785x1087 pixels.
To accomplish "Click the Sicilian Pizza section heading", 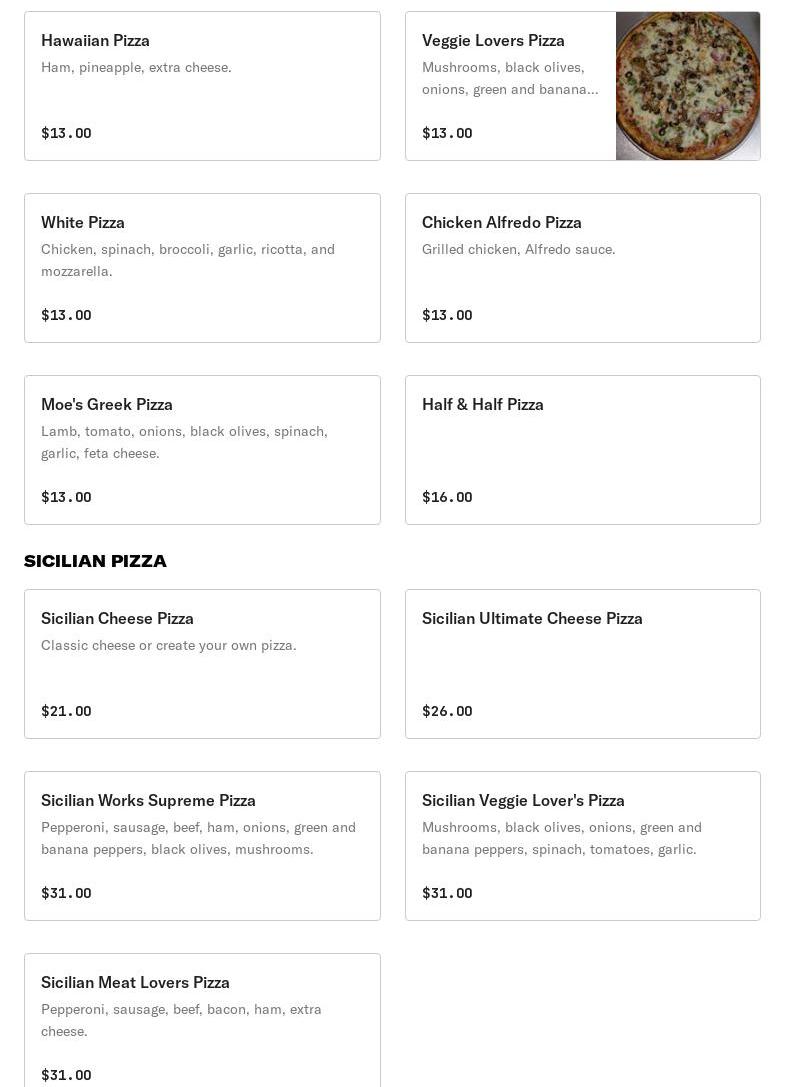I will tap(95, 561).
